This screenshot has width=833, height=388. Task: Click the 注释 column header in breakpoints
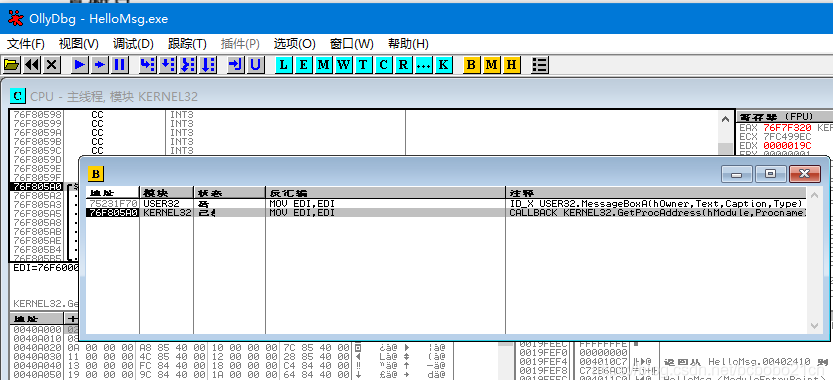coord(656,192)
